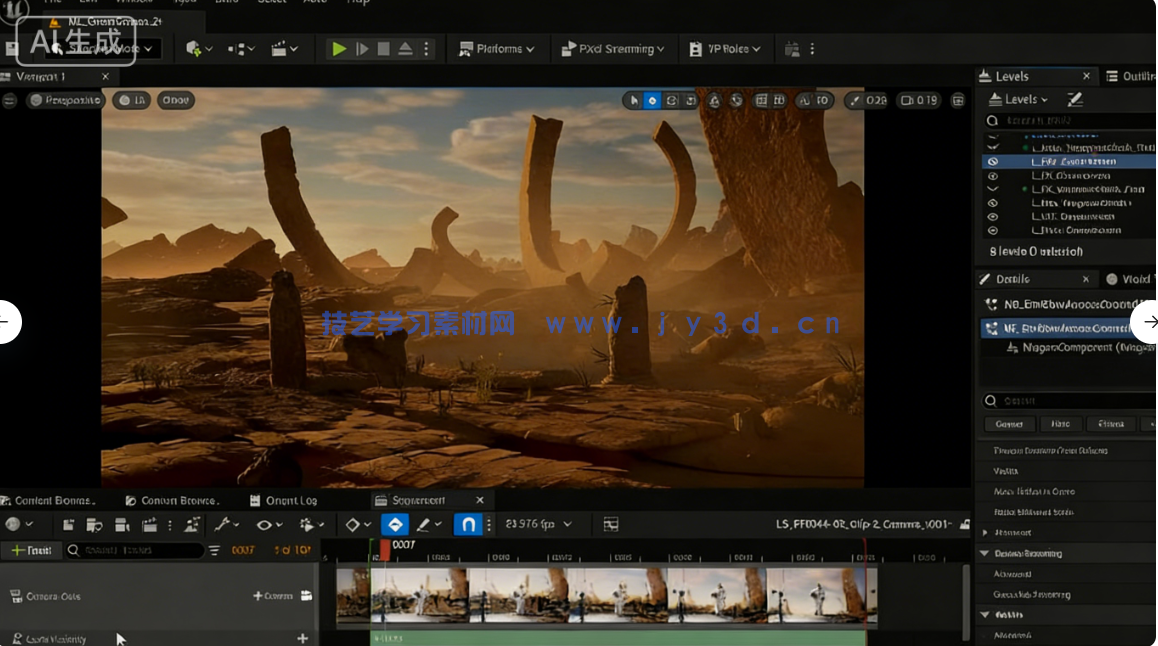Click the pencil icon beside Levels dropdown
This screenshot has height=646, width=1158.
click(x=1075, y=99)
